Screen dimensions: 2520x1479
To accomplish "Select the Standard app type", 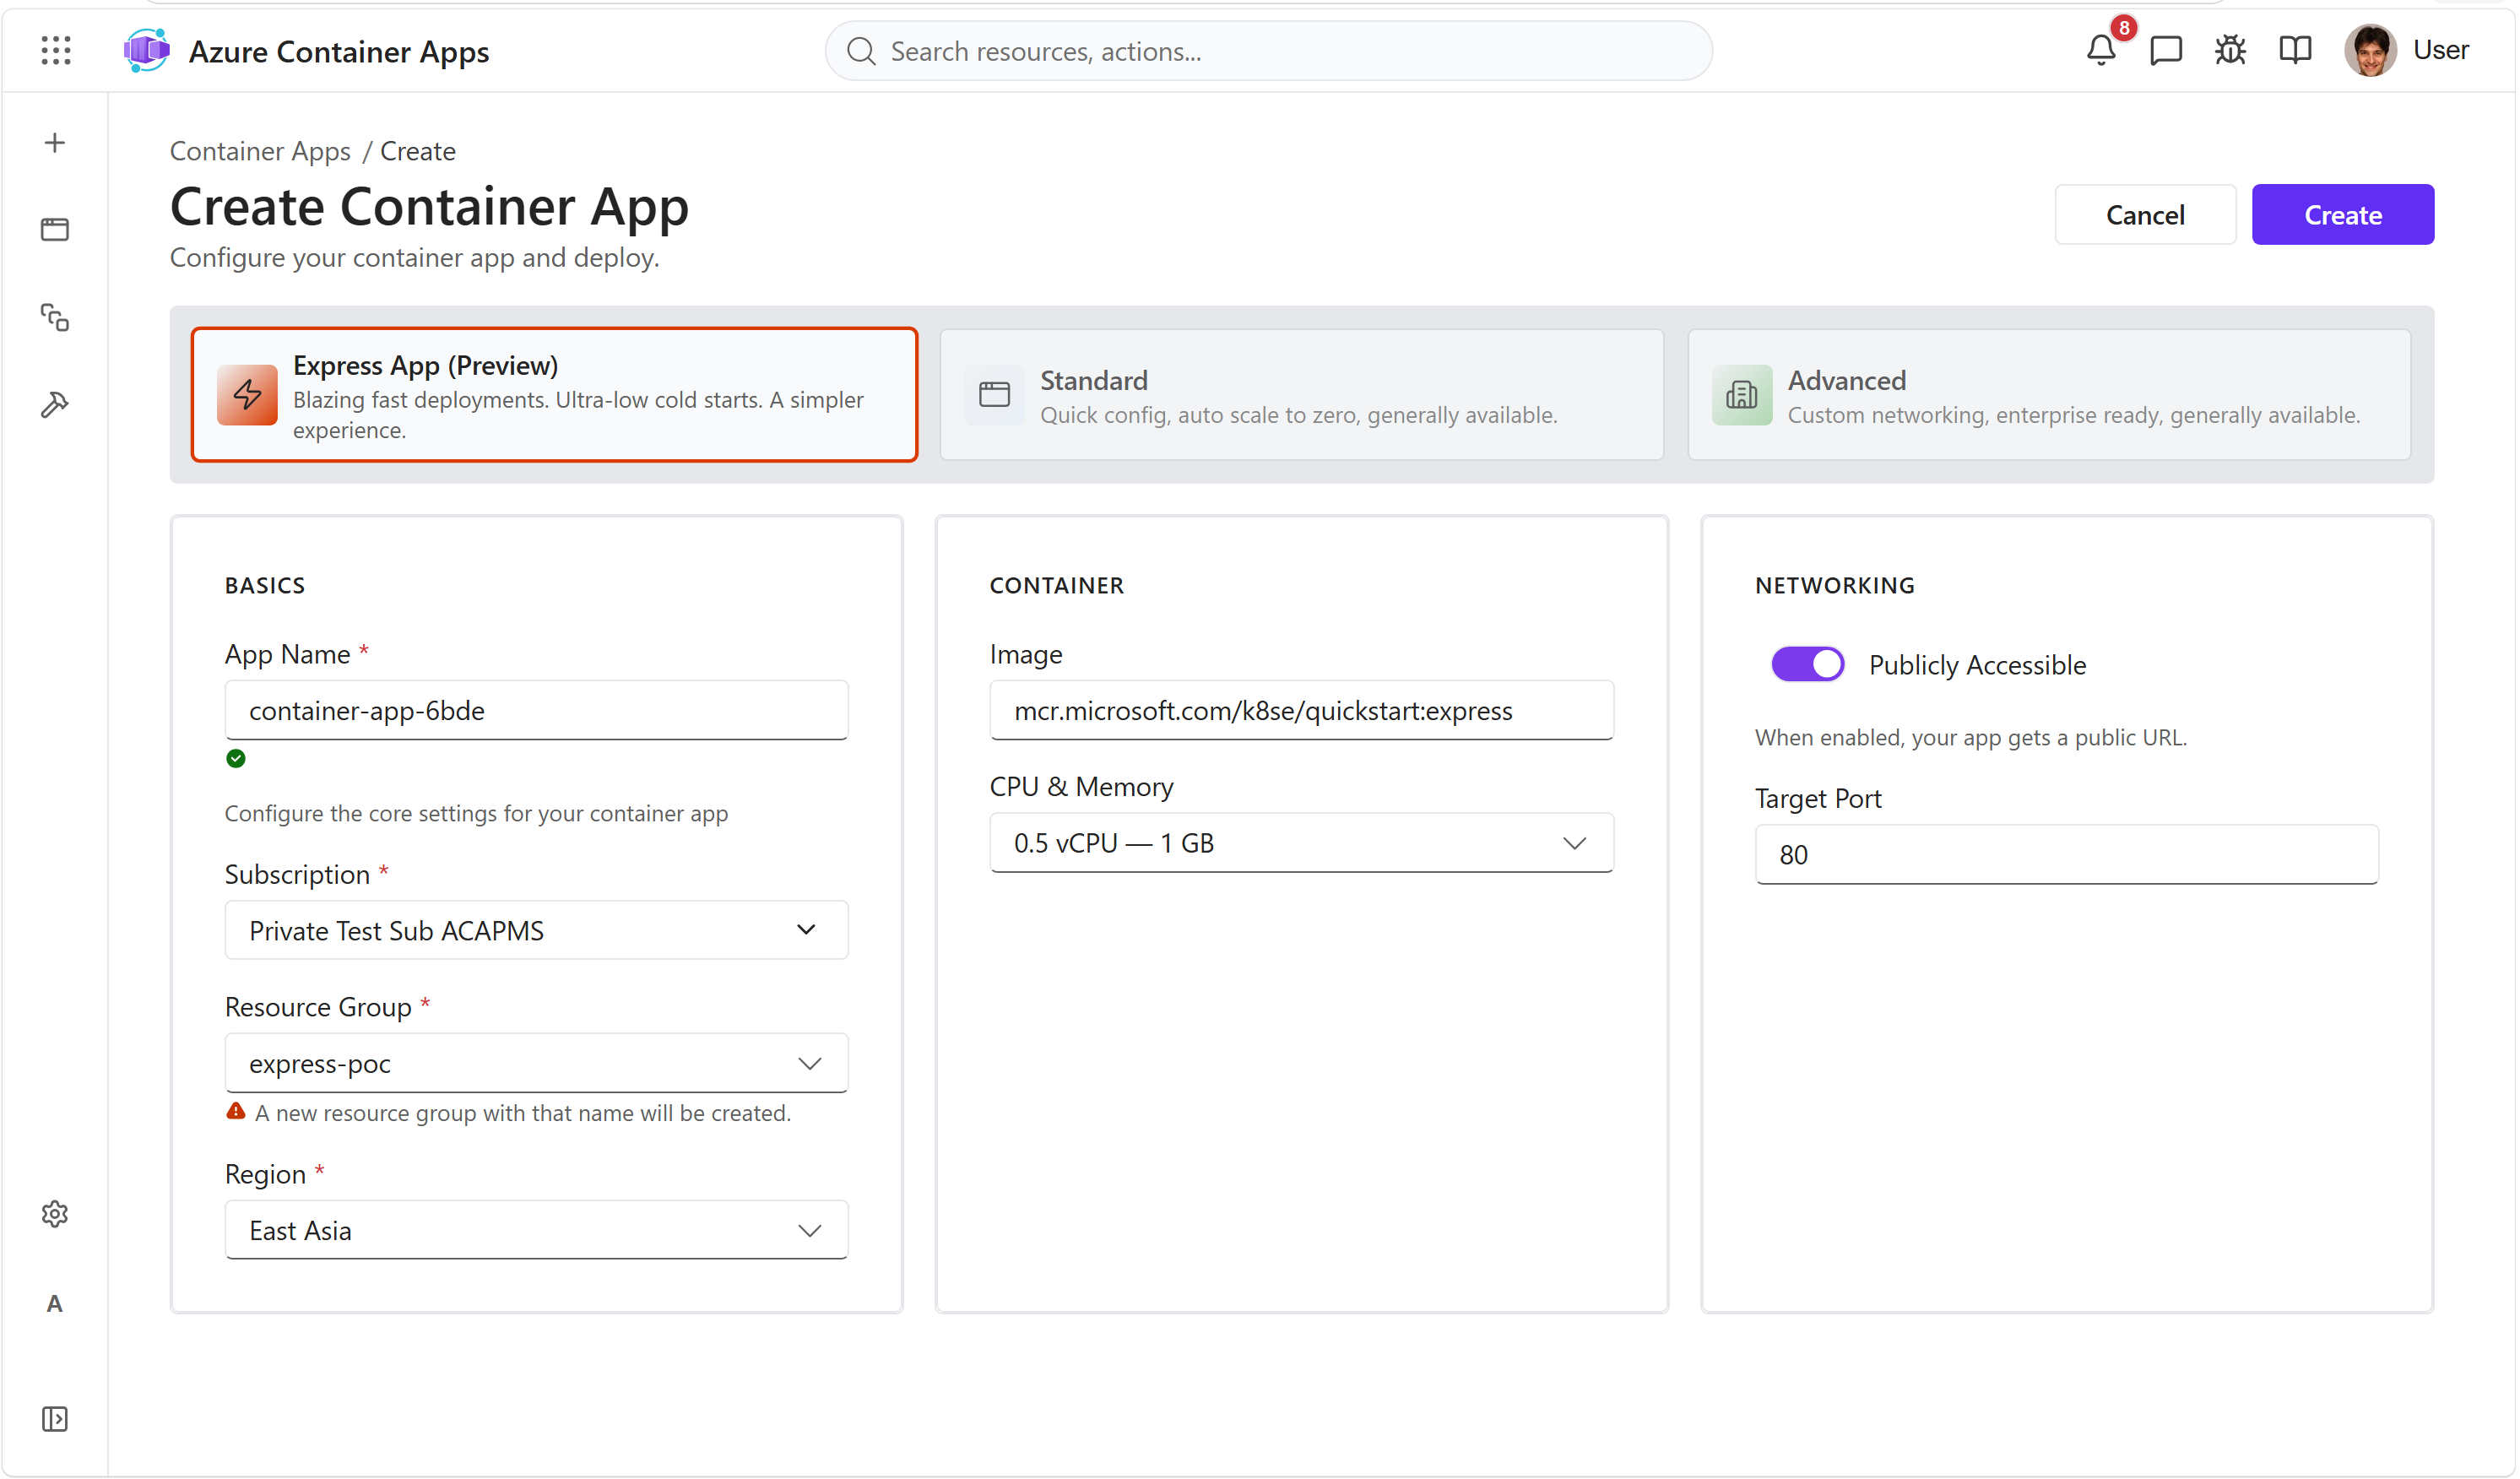I will (x=1302, y=395).
